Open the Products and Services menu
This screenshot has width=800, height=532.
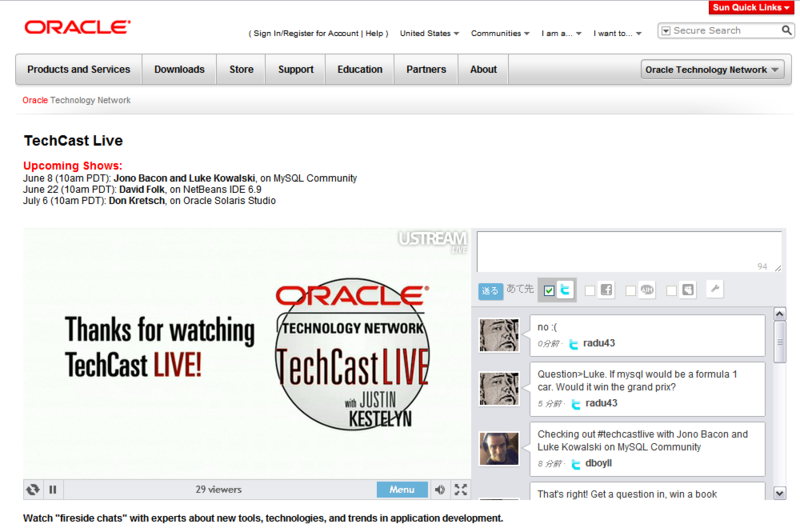[79, 69]
